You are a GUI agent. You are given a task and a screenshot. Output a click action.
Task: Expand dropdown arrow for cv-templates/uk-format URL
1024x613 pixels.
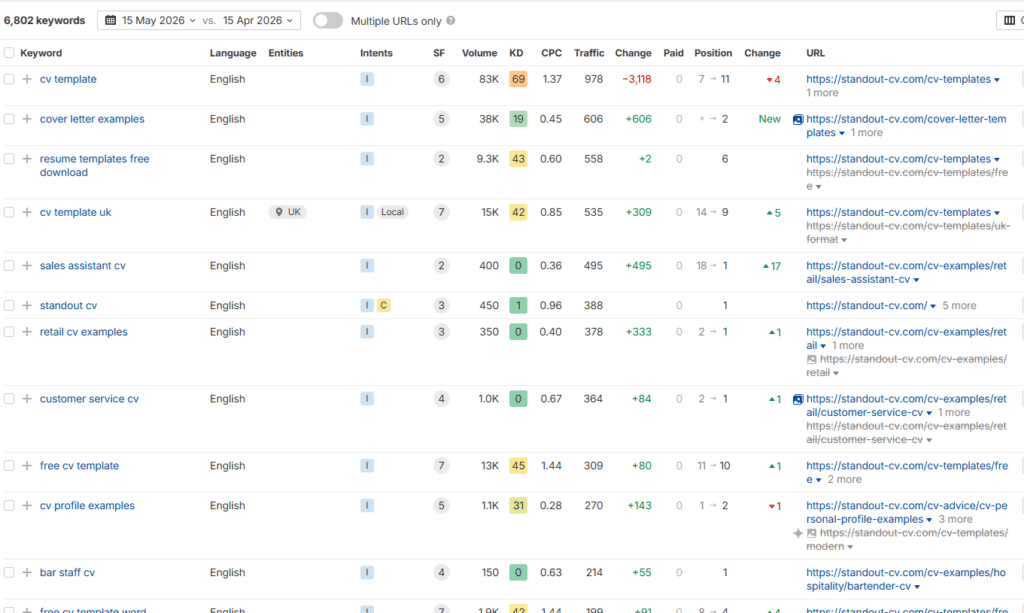coord(844,240)
